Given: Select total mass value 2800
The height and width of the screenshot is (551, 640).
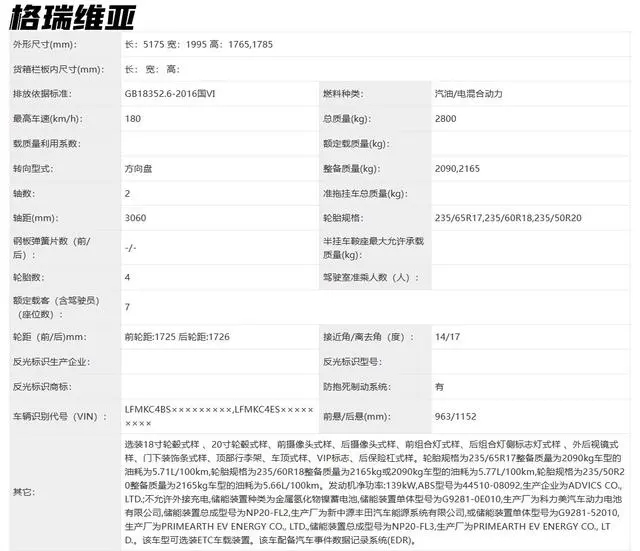Looking at the screenshot, I should click(x=445, y=119).
